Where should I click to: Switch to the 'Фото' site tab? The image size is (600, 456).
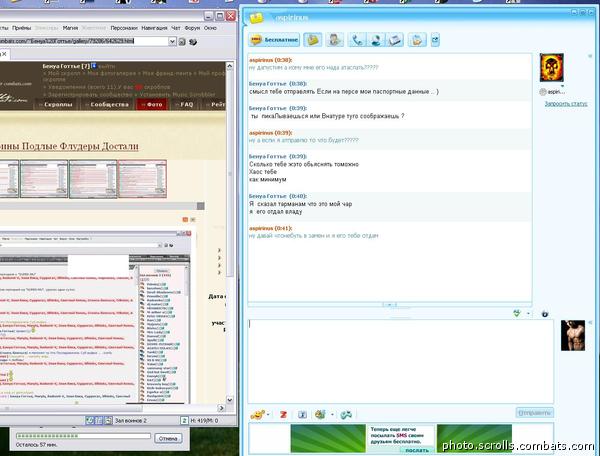pyautogui.click(x=152, y=104)
